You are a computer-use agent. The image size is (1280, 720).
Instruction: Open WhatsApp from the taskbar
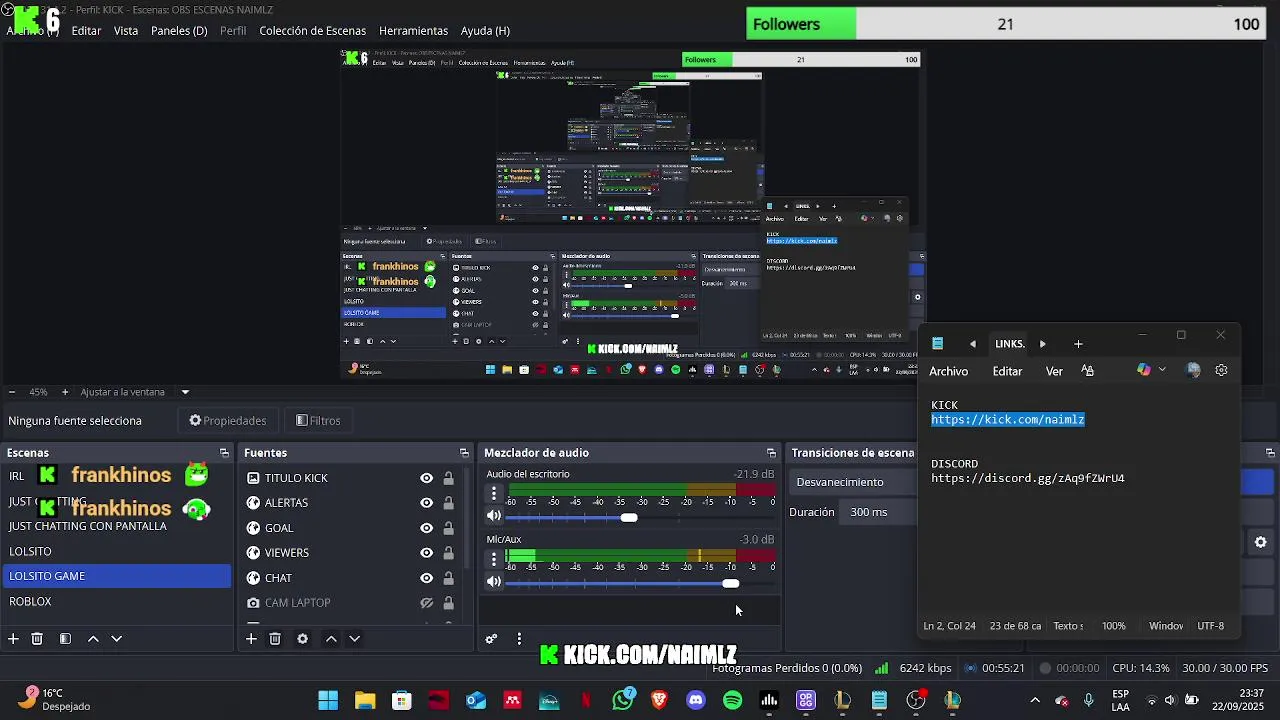coord(623,699)
